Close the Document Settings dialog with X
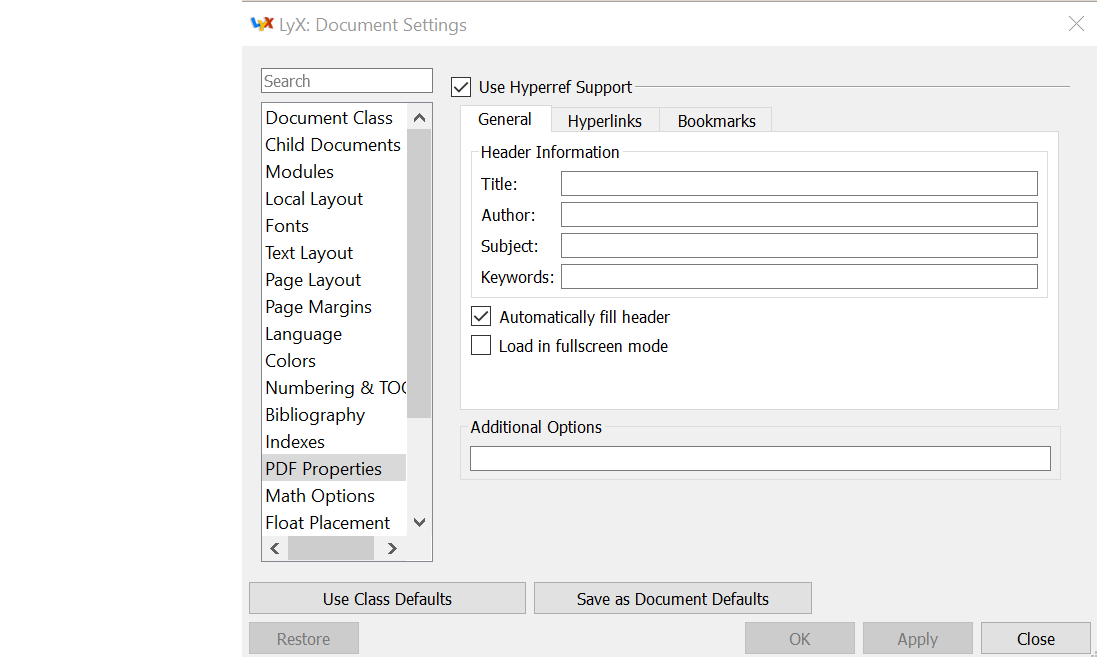The width and height of the screenshot is (1097, 657). click(x=1076, y=24)
